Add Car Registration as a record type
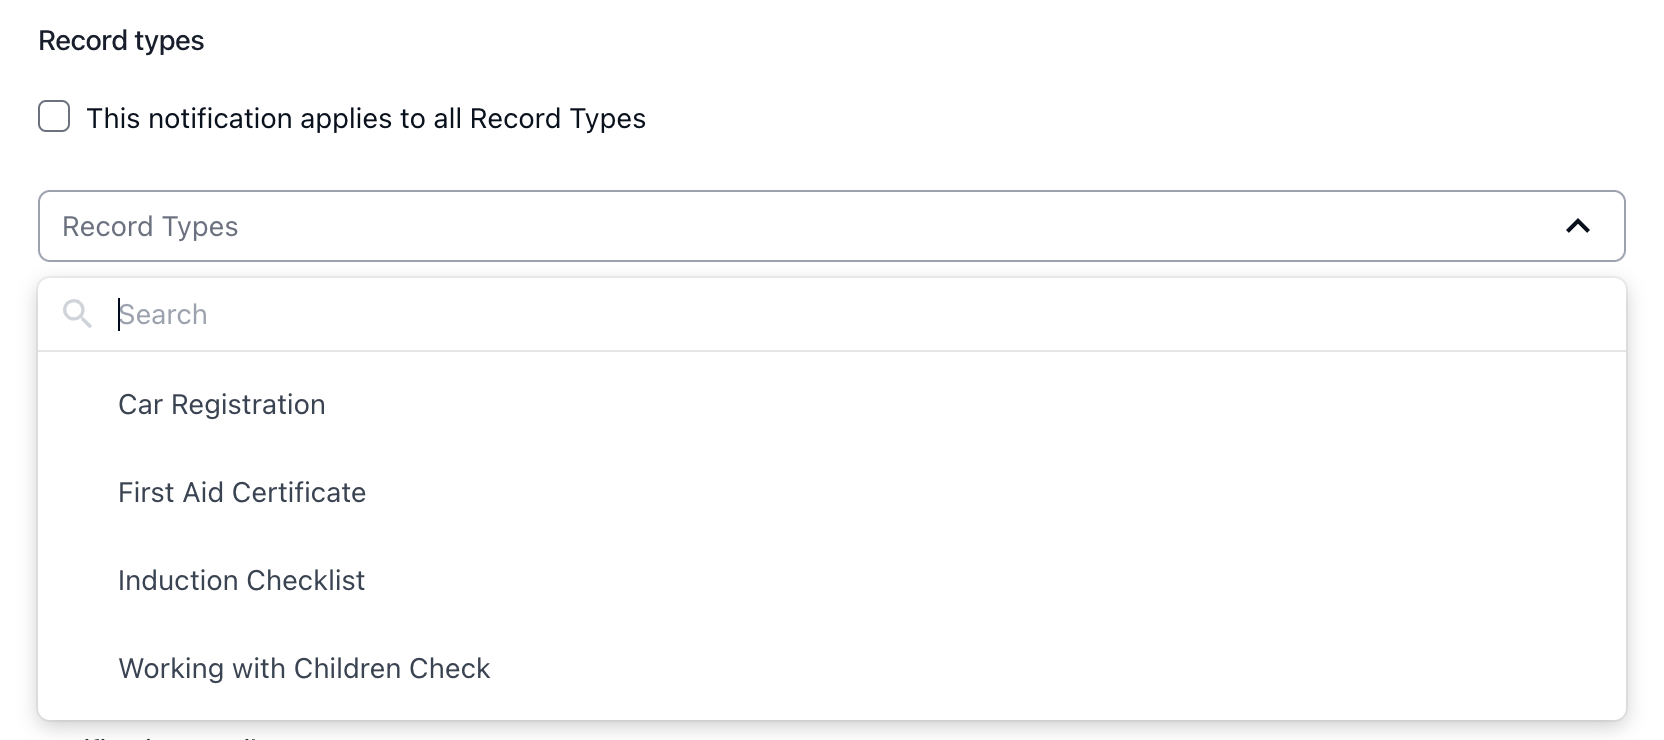Image resolution: width=1664 pixels, height=740 pixels. (832, 404)
